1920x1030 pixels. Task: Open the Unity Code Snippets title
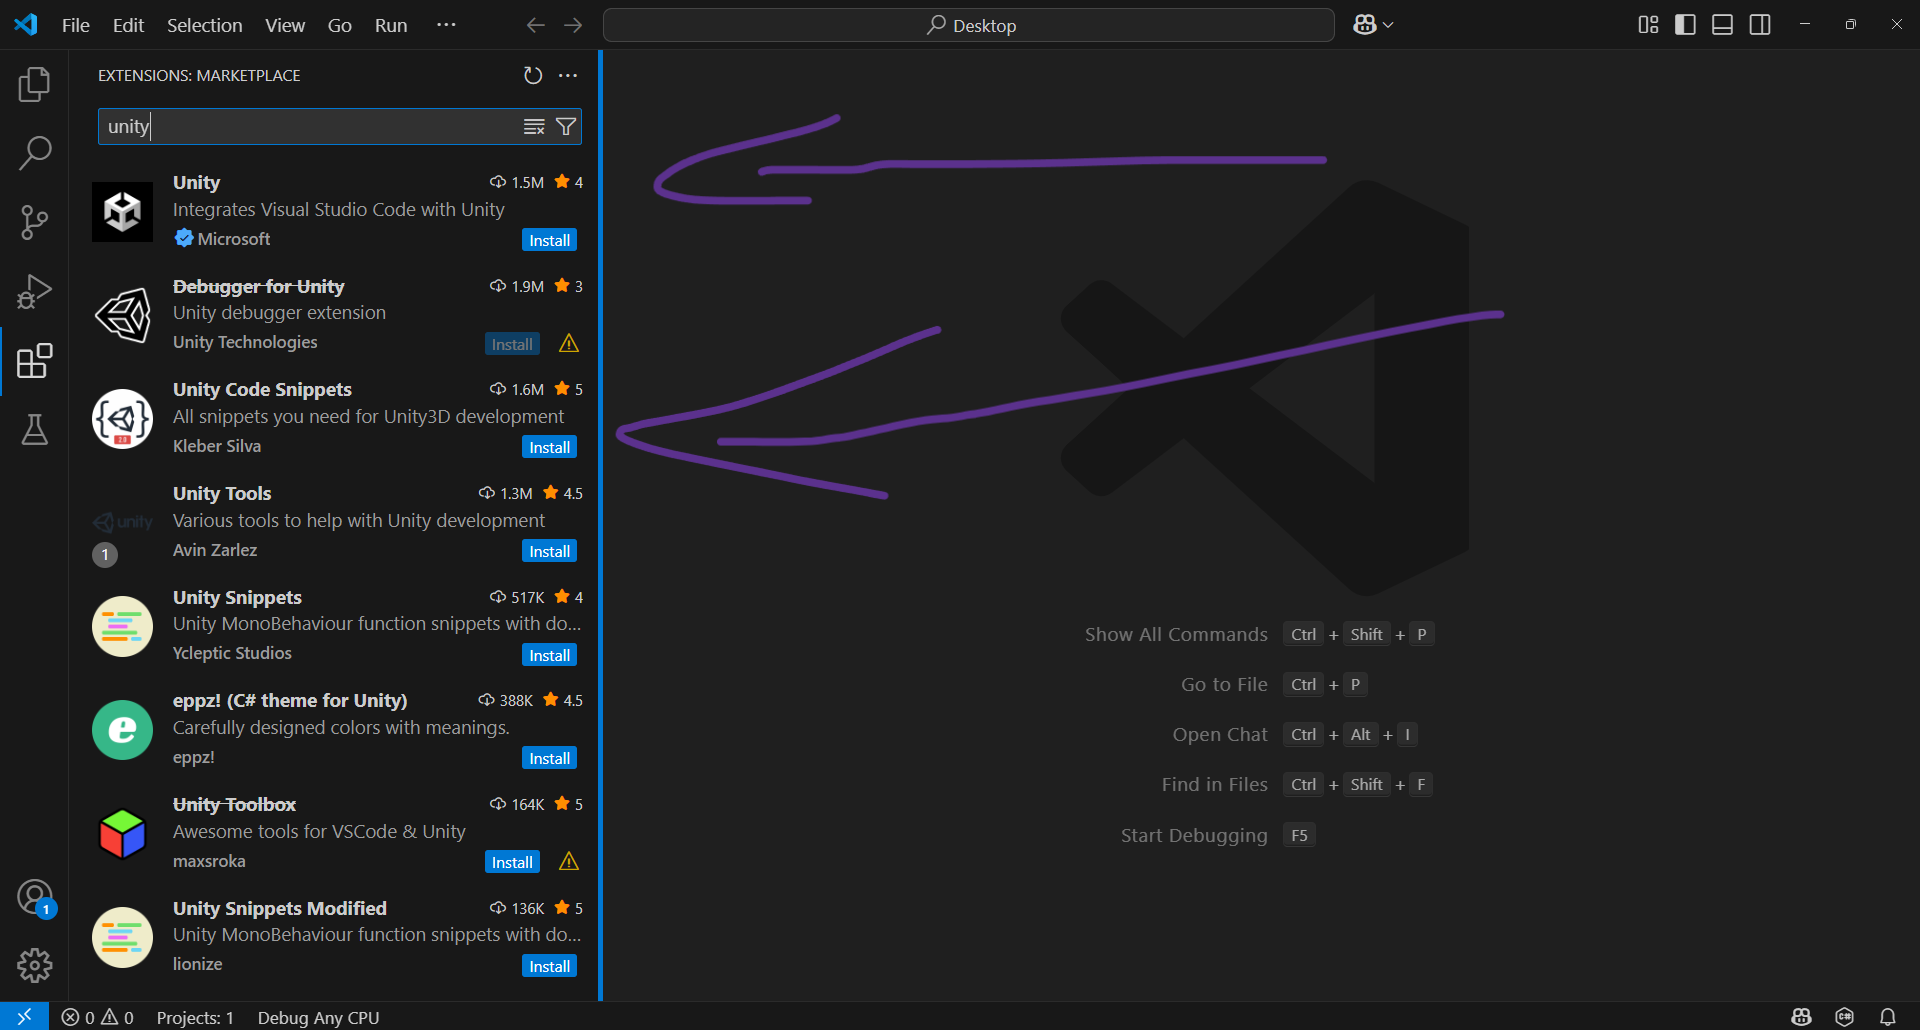tap(262, 389)
